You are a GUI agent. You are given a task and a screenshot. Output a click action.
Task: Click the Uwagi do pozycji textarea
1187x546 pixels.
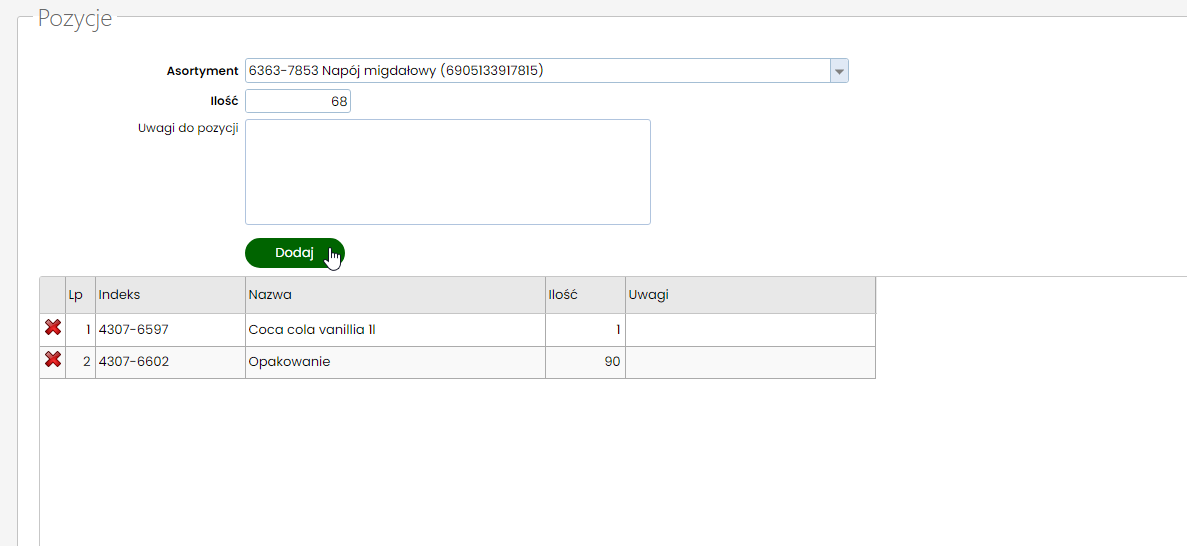click(447, 172)
